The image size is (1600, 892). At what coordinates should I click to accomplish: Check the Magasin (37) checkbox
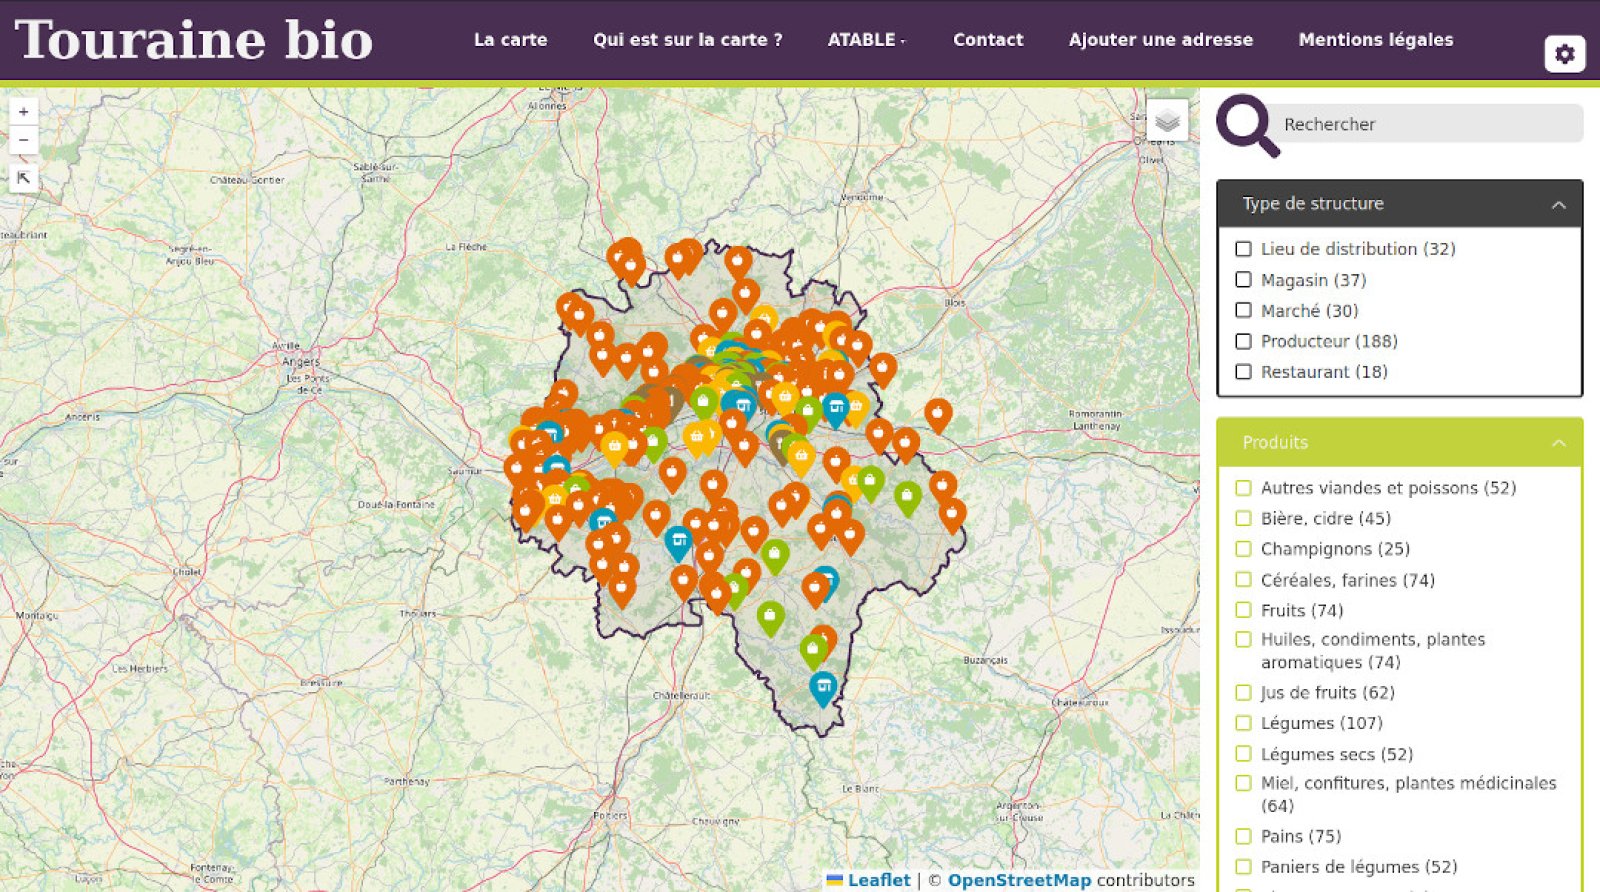[1243, 280]
